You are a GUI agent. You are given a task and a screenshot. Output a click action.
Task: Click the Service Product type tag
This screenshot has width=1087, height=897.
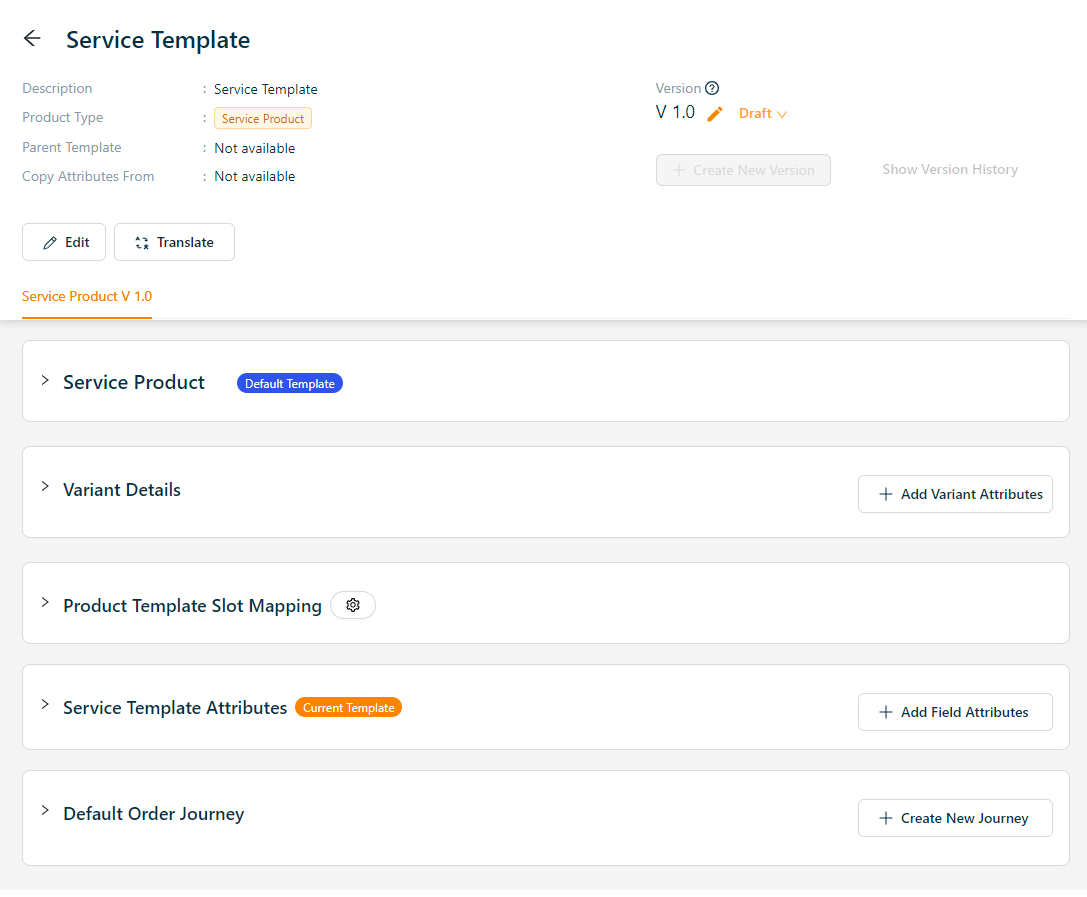(263, 119)
